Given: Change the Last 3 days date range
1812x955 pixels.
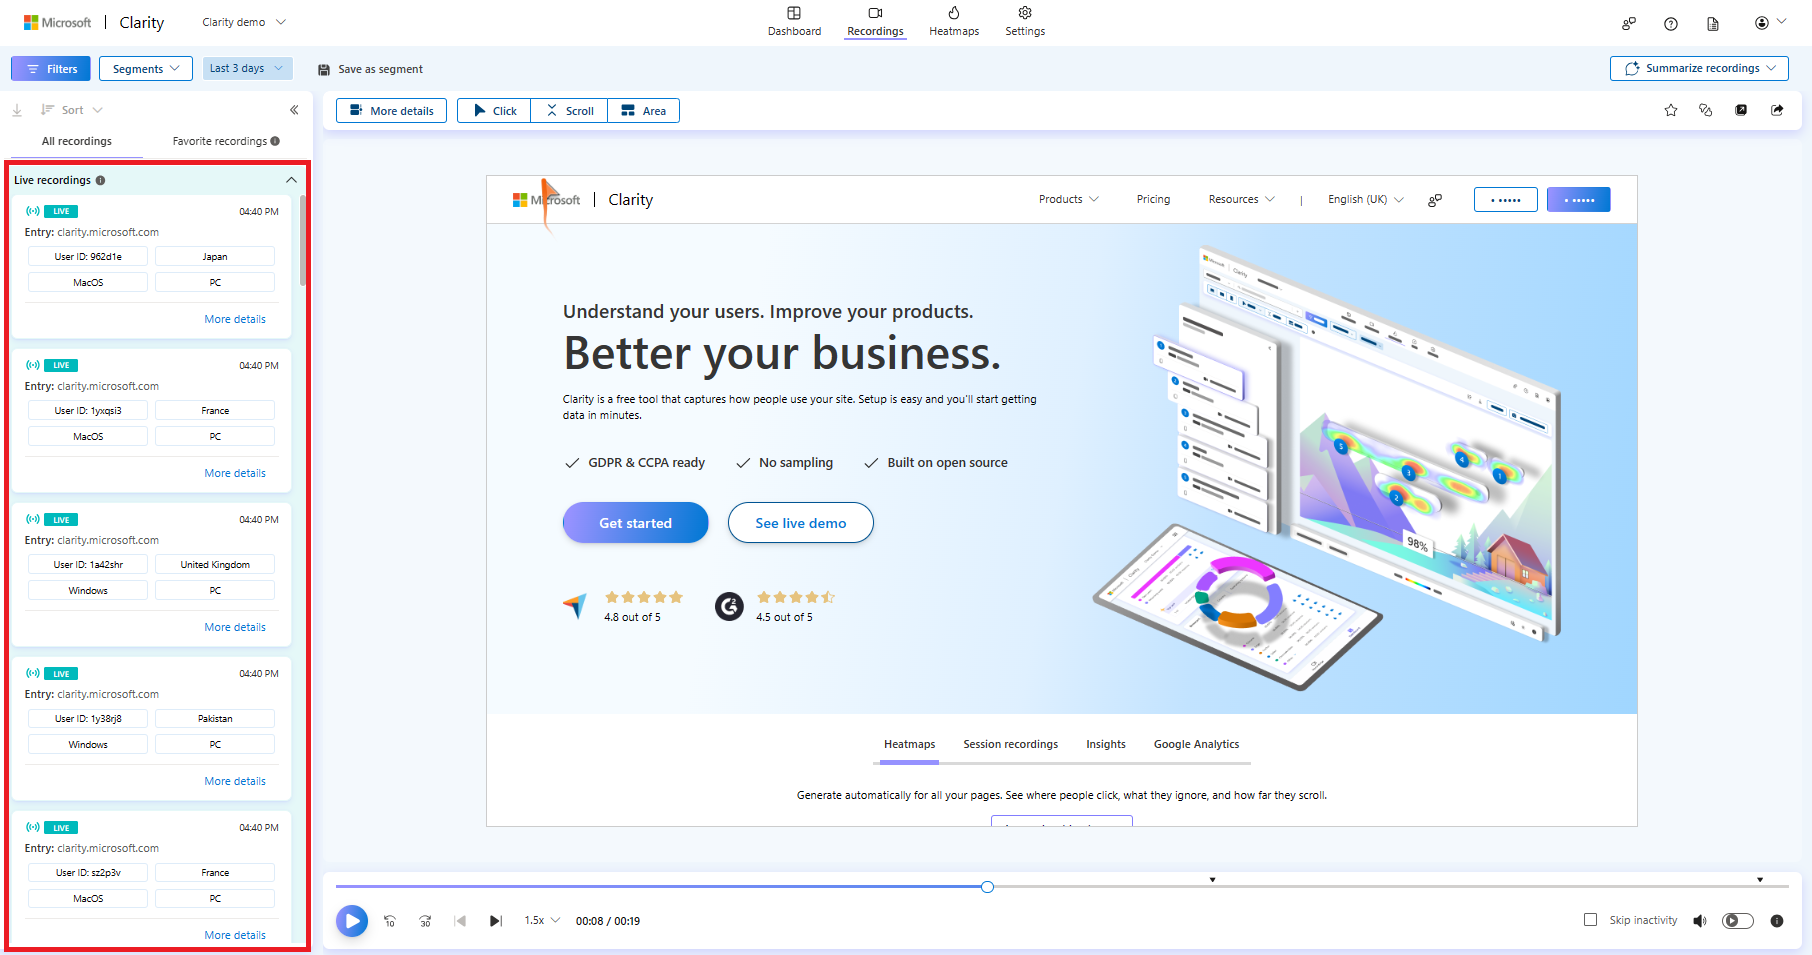Looking at the screenshot, I should click(x=247, y=68).
